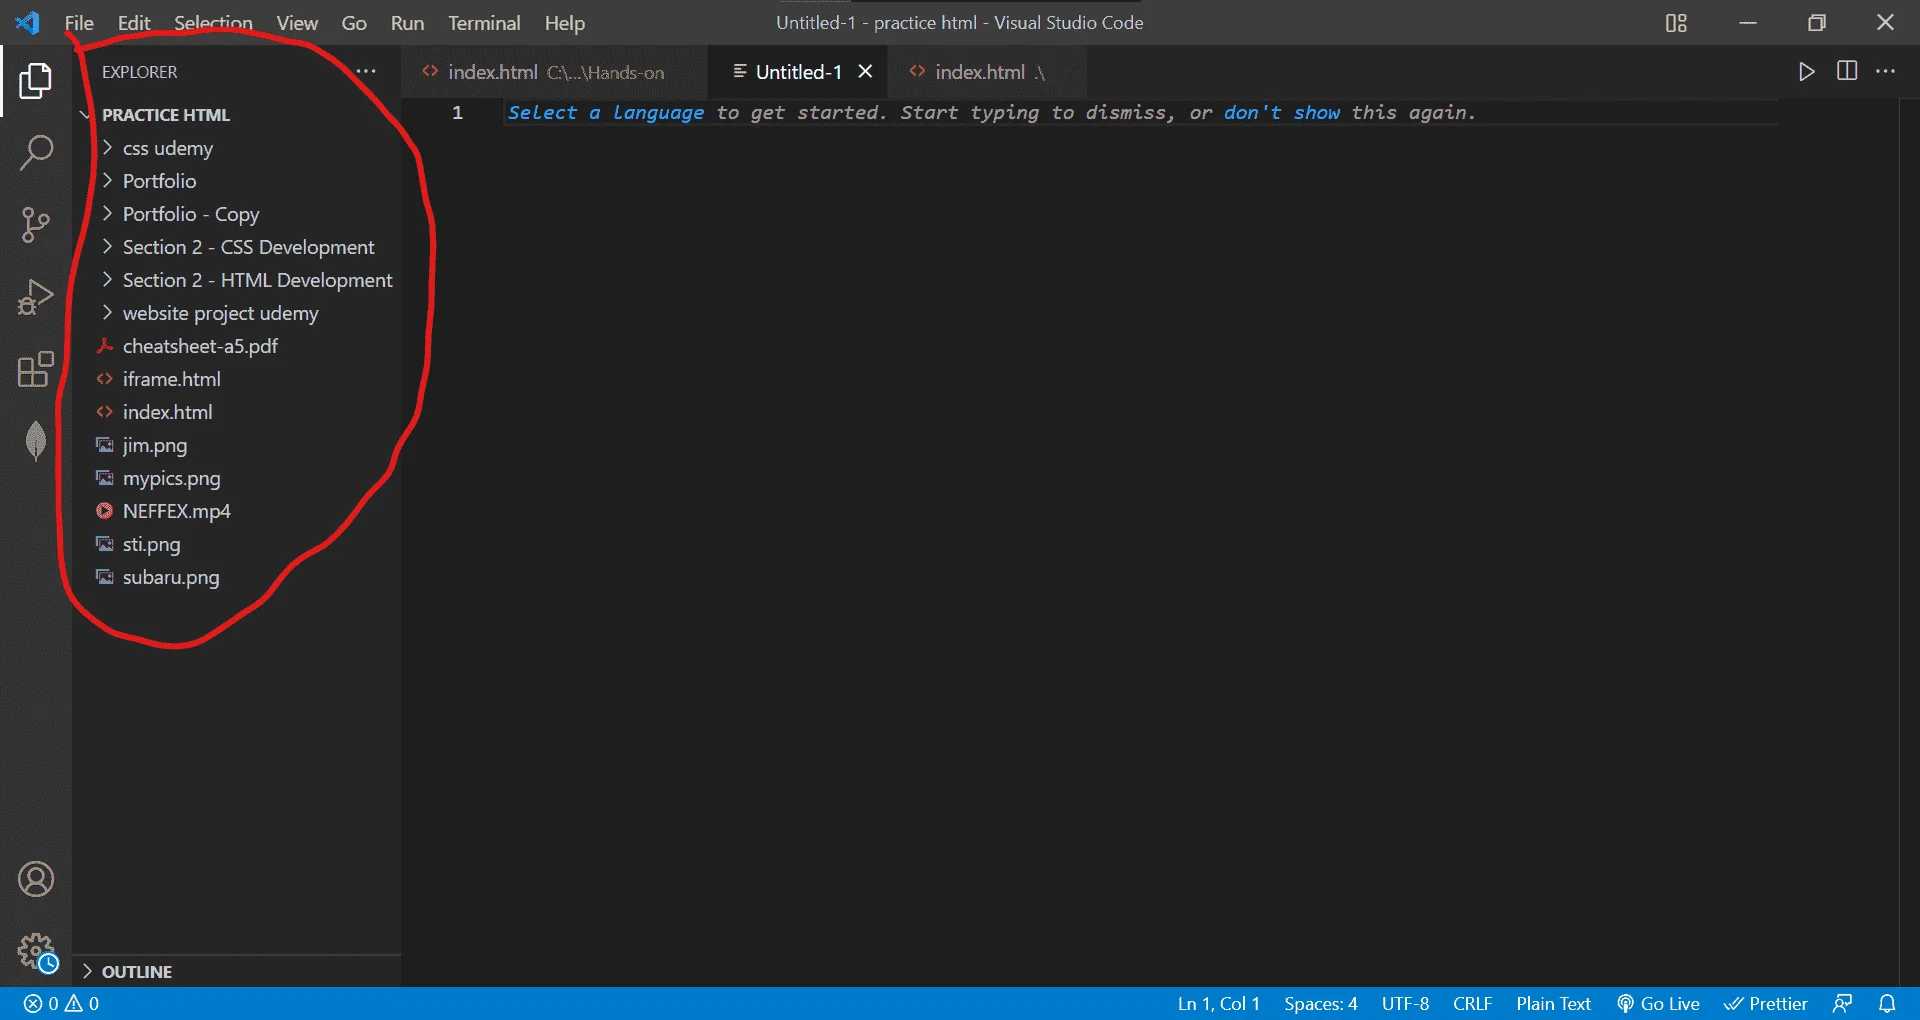
Task: Open the Accounts icon in activity bar
Action: (36, 879)
